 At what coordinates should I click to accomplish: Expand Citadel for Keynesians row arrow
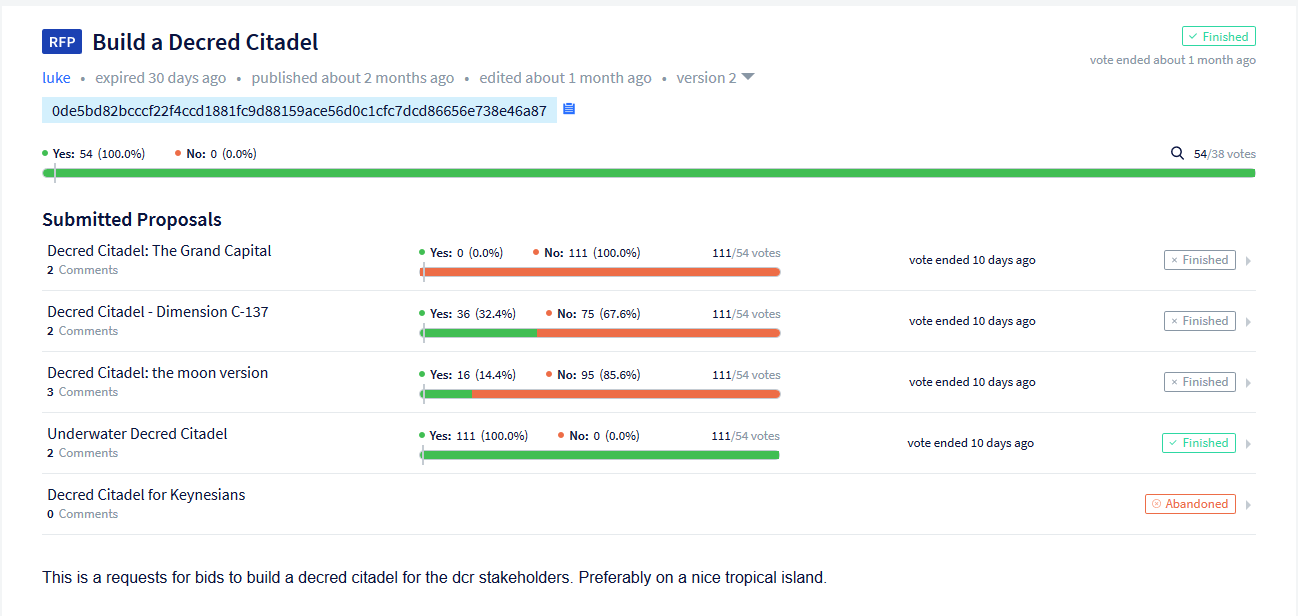point(1248,505)
